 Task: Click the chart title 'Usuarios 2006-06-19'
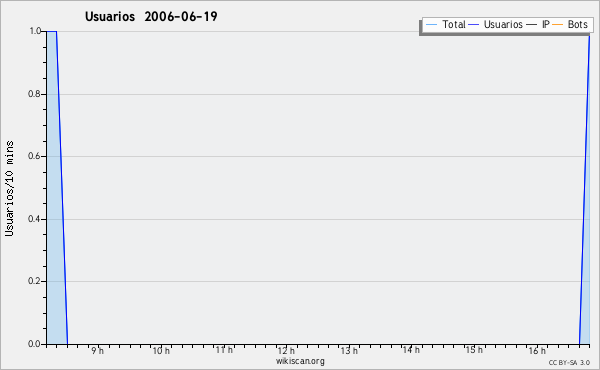pos(151,16)
